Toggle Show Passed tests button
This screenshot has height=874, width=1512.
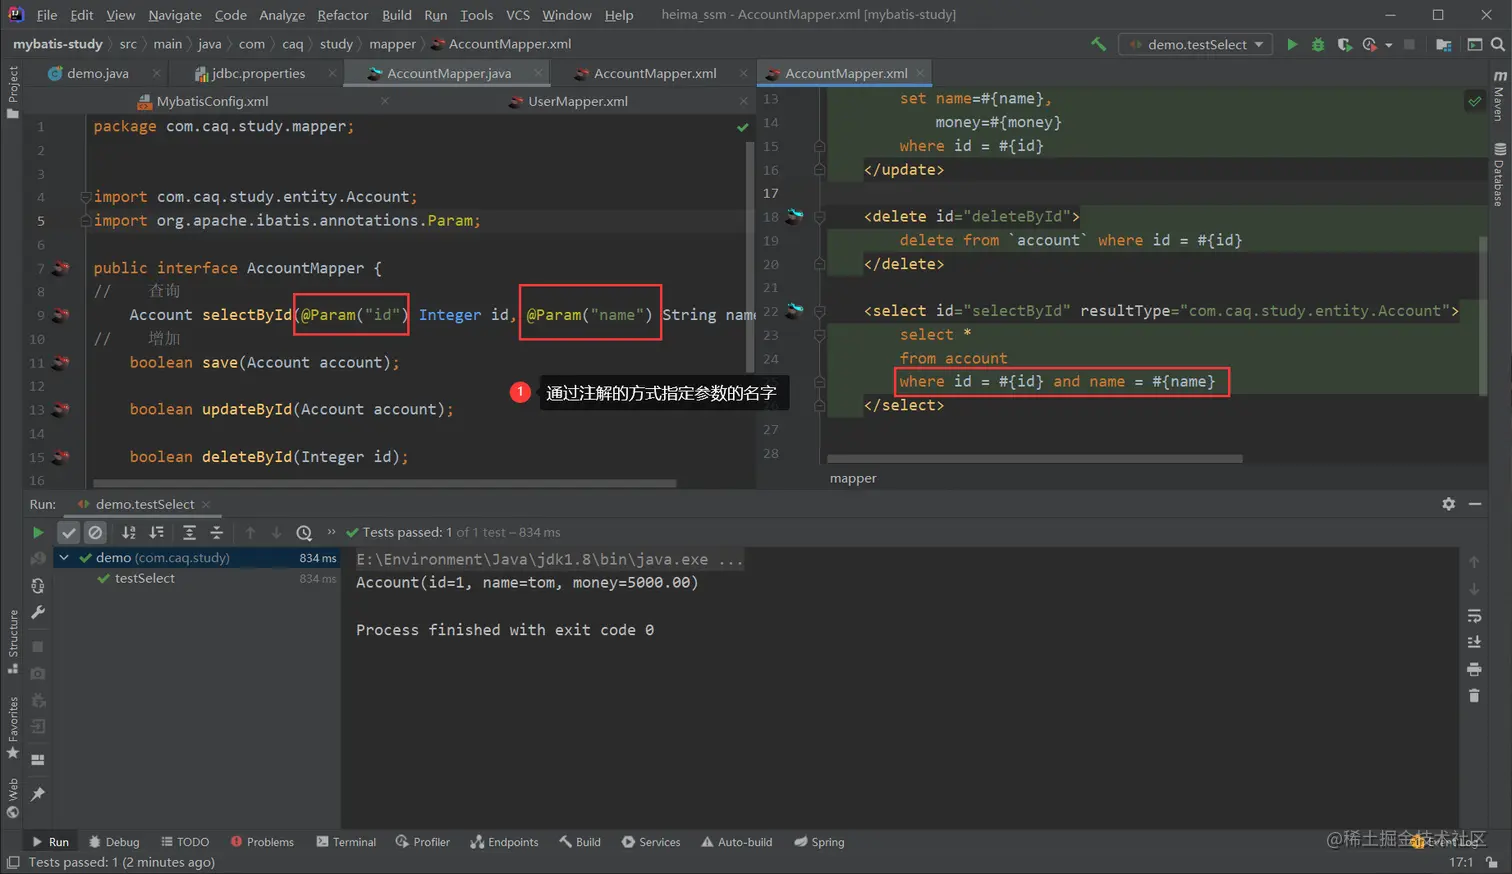pyautogui.click(x=68, y=532)
